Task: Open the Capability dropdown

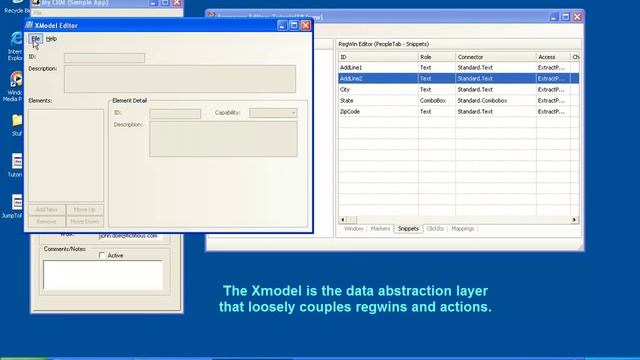Action: tap(273, 113)
